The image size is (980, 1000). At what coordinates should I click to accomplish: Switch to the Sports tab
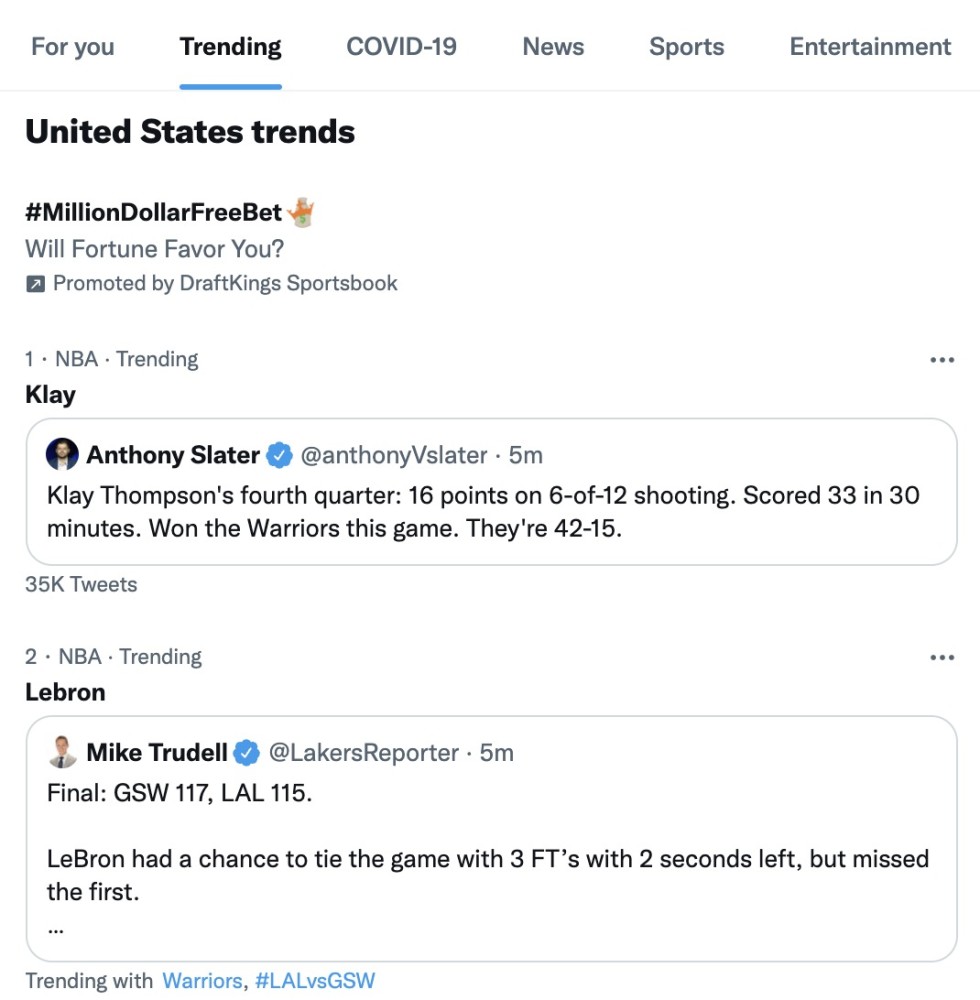tap(687, 47)
